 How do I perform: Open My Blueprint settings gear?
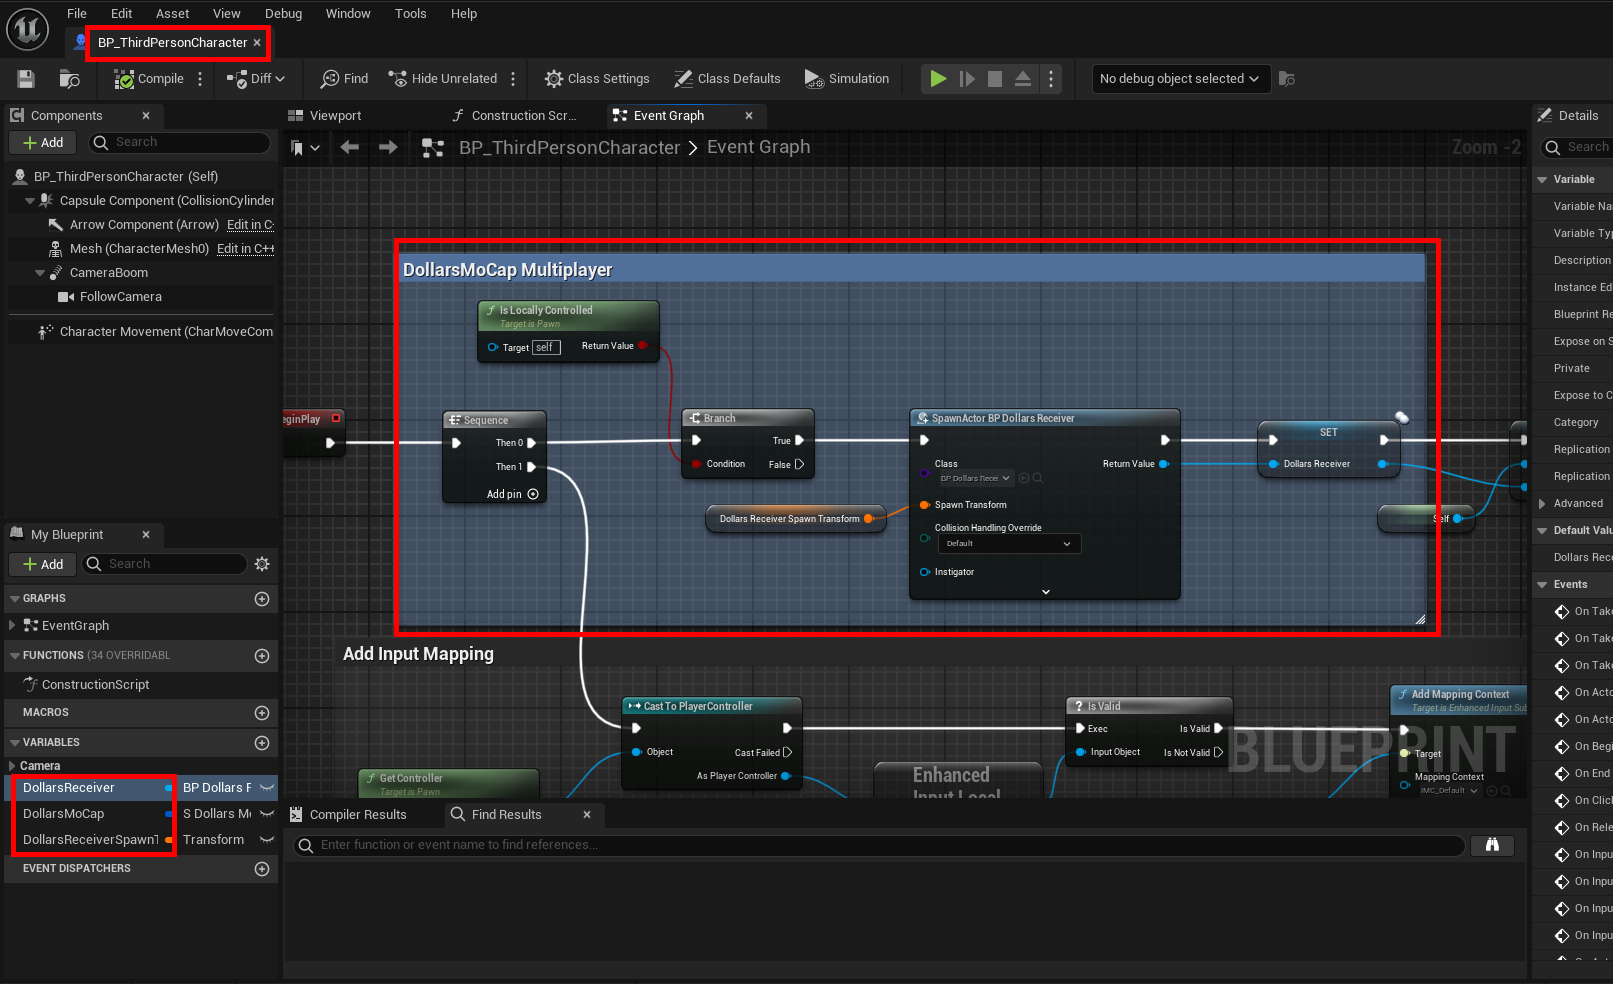tap(262, 564)
